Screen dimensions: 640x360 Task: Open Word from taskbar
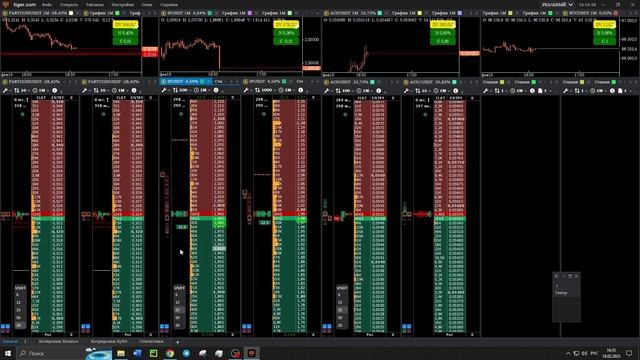(x=137, y=353)
